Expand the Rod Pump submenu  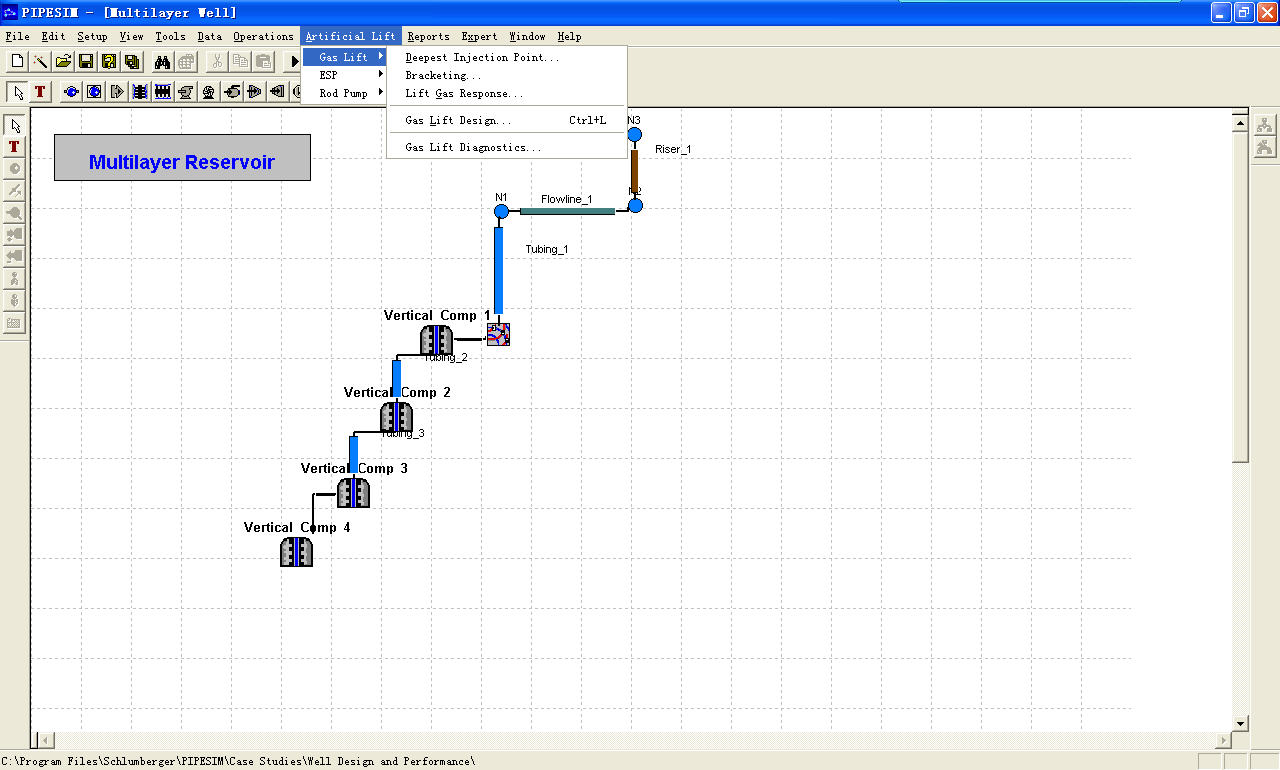point(345,93)
